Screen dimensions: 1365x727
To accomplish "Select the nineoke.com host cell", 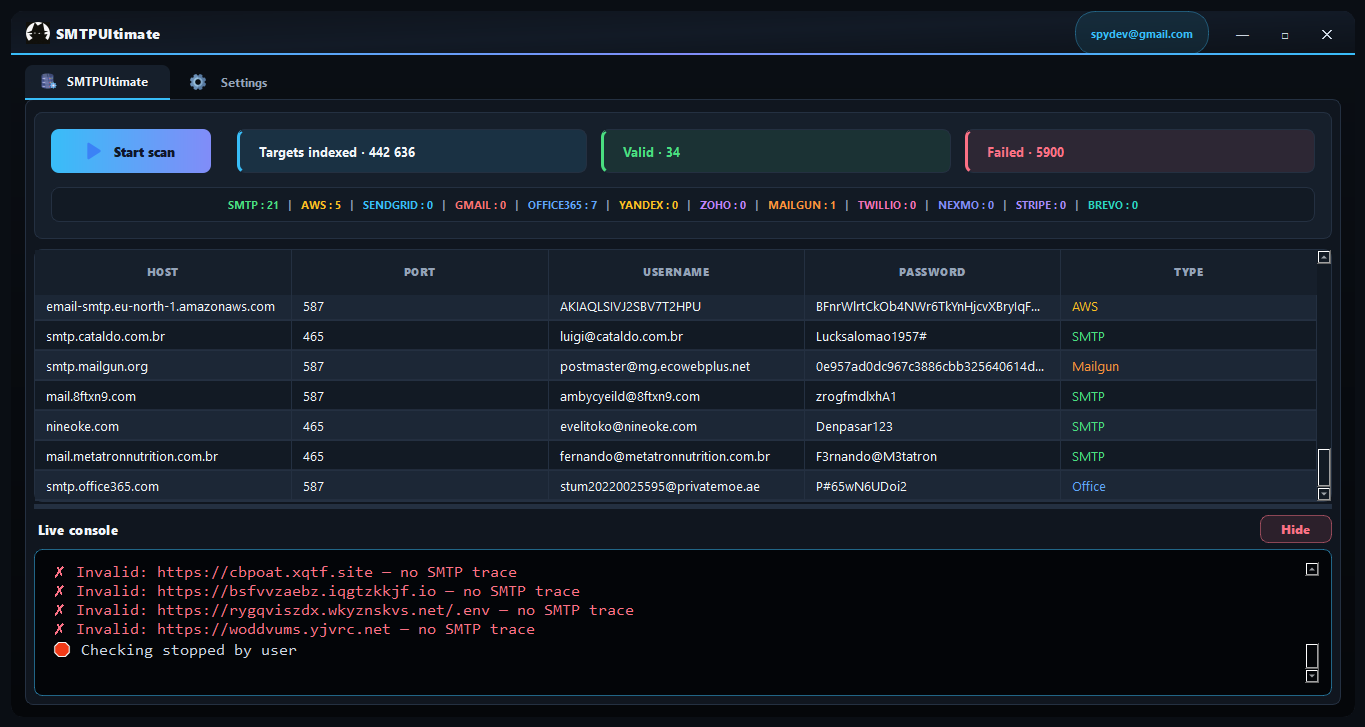I will (163, 426).
